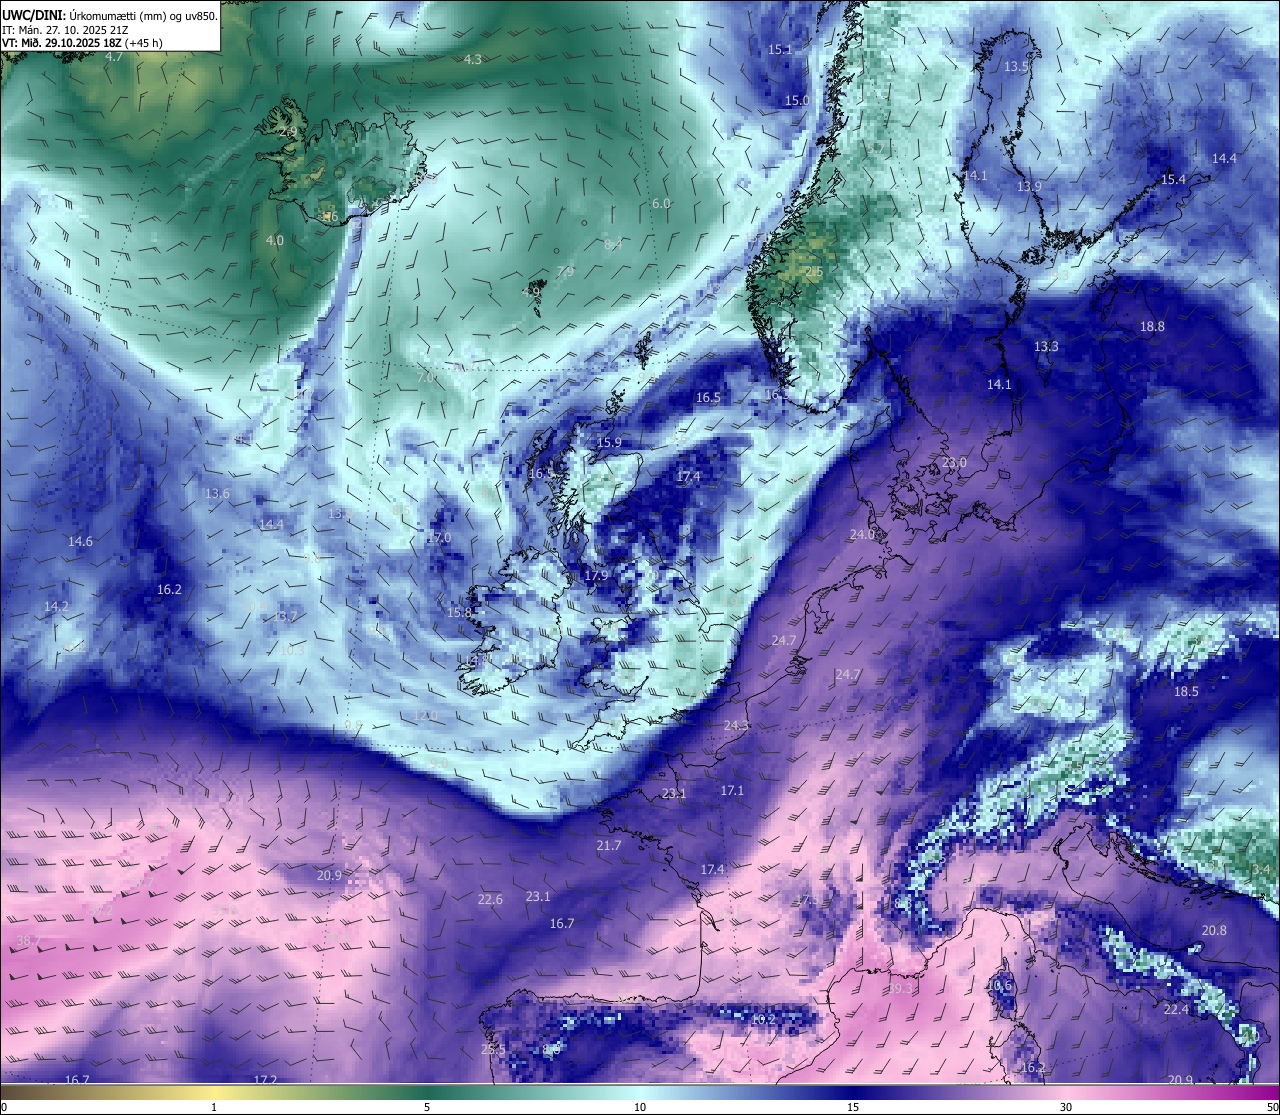
Task: Click the 23.0 value over Denmark
Action: (x=954, y=463)
